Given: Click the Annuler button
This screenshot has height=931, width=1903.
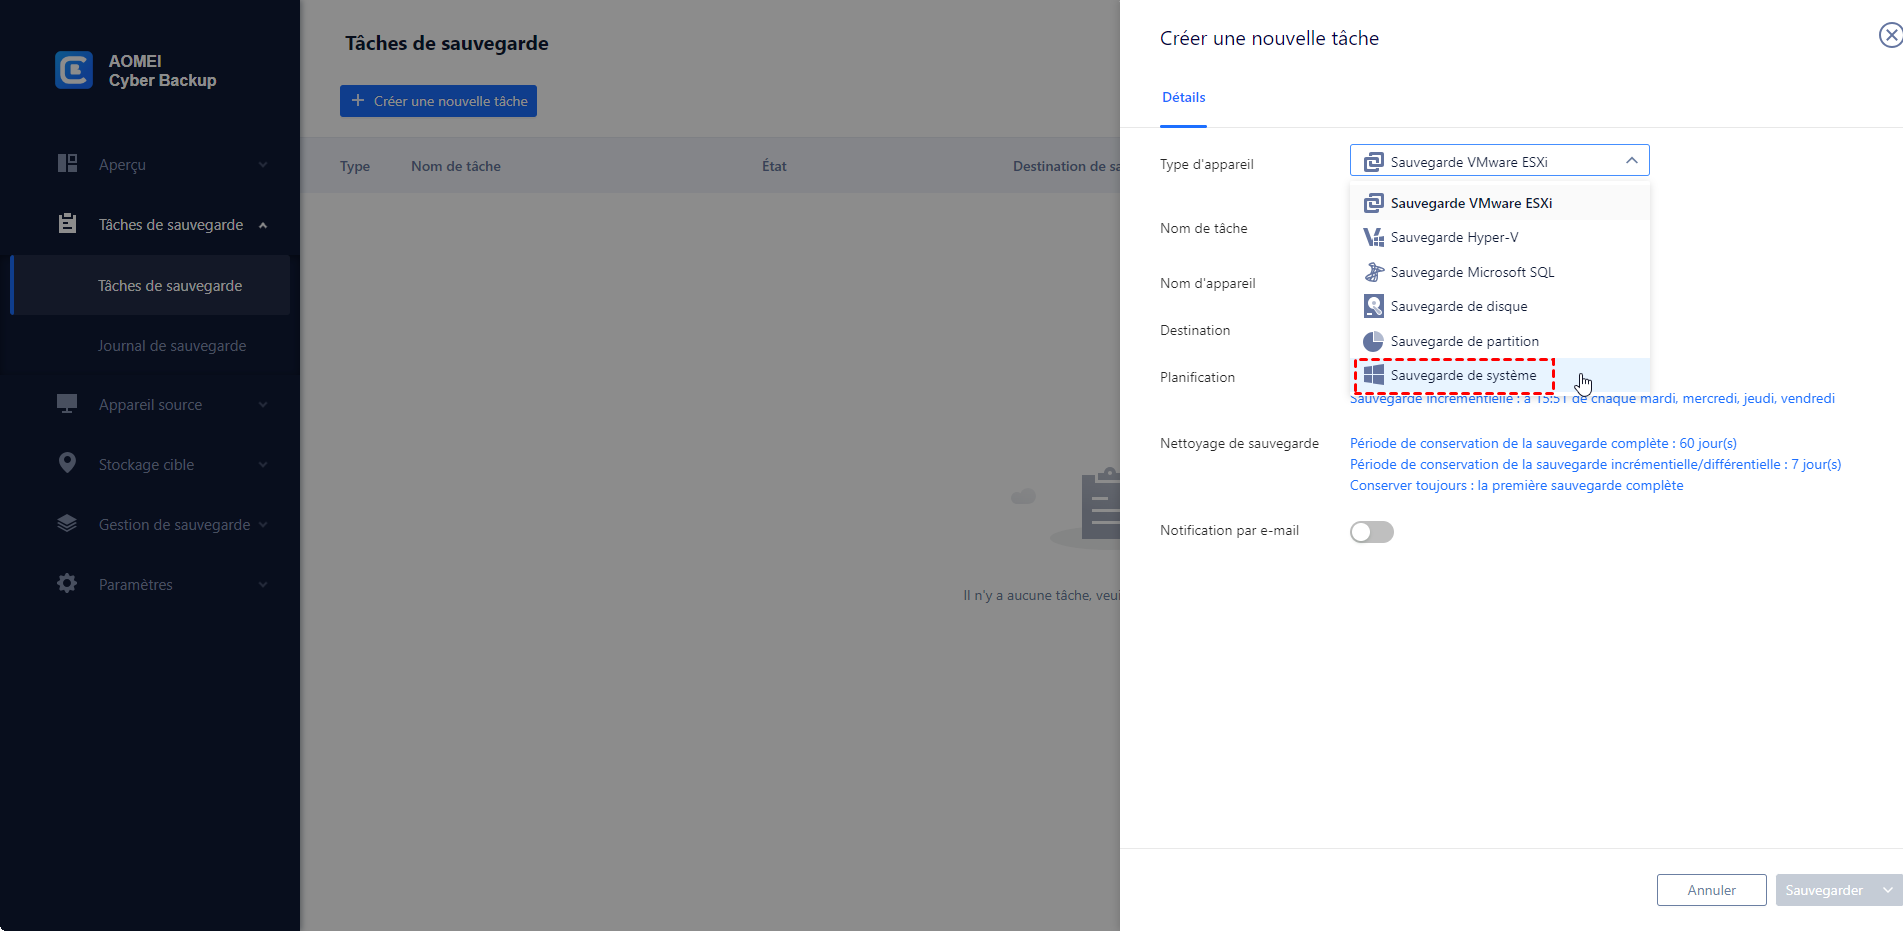Looking at the screenshot, I should point(1711,890).
